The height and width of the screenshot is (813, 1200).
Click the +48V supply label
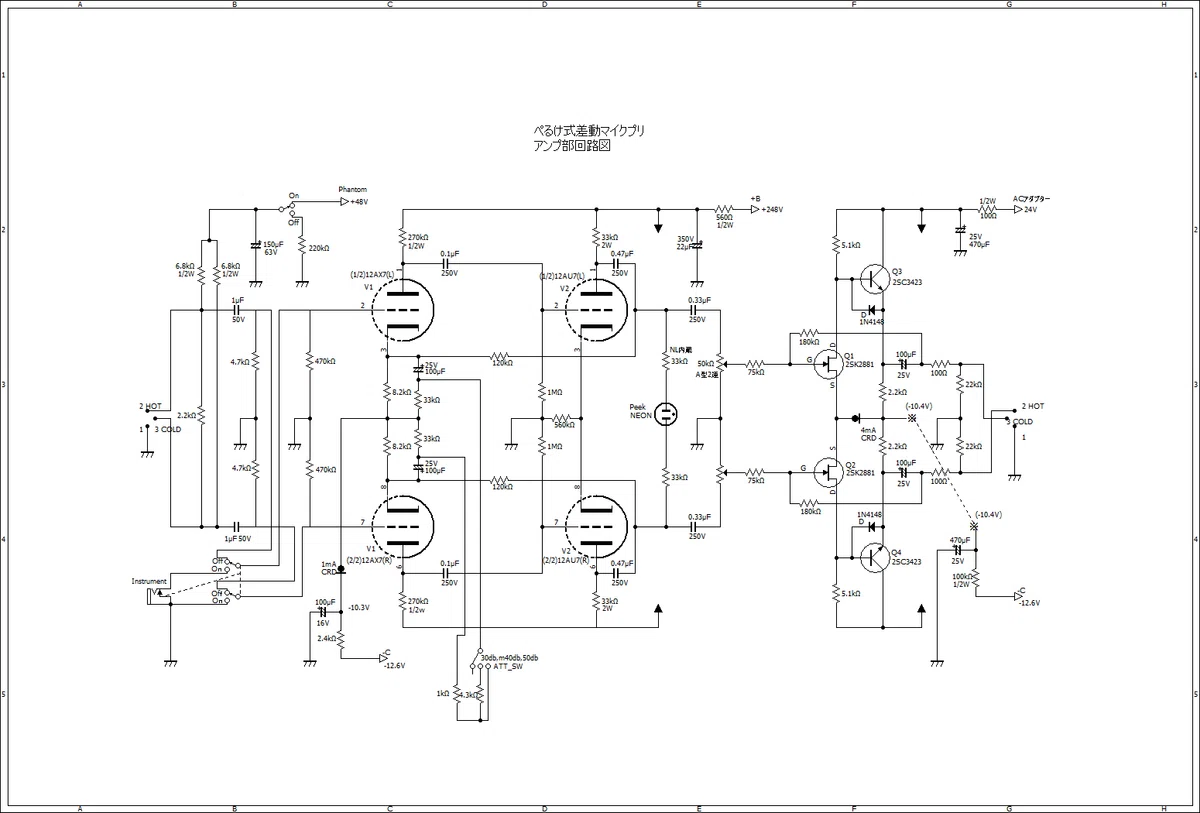tap(359, 202)
